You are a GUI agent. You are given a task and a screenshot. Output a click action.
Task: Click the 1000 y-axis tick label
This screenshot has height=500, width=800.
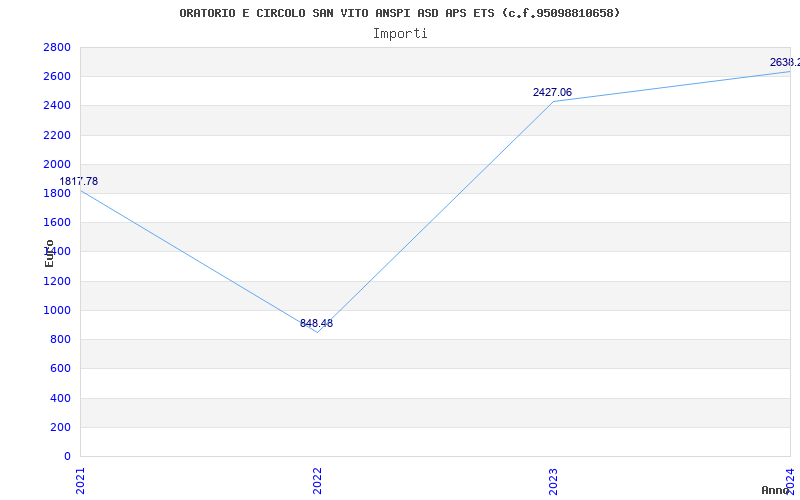coord(57,311)
